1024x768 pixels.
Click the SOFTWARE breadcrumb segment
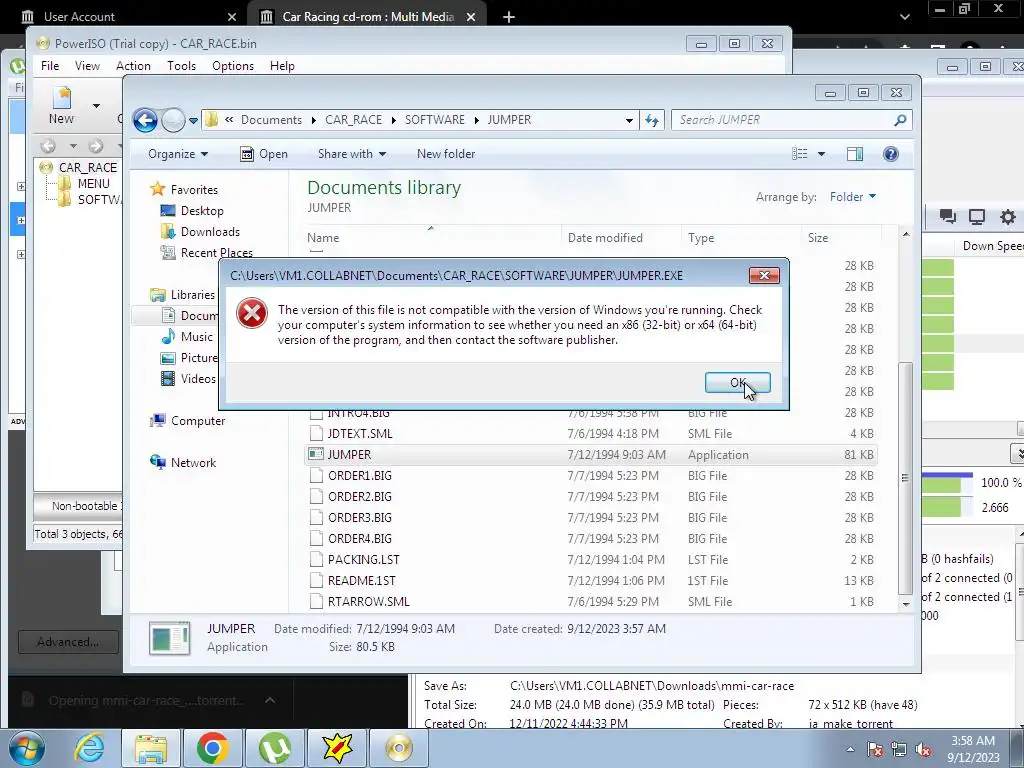[x=434, y=120]
